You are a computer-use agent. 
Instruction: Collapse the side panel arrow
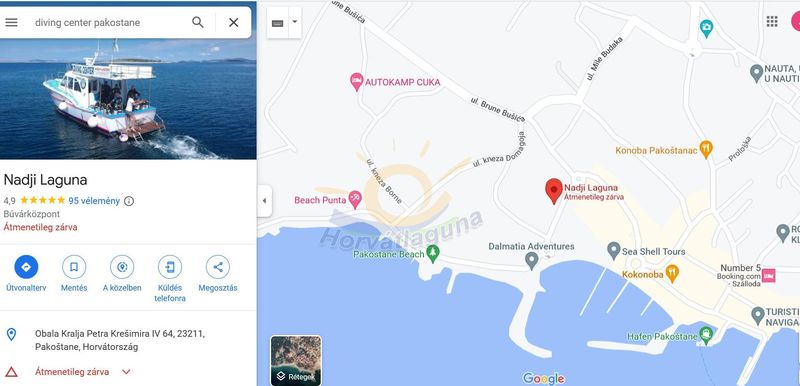[x=264, y=200]
